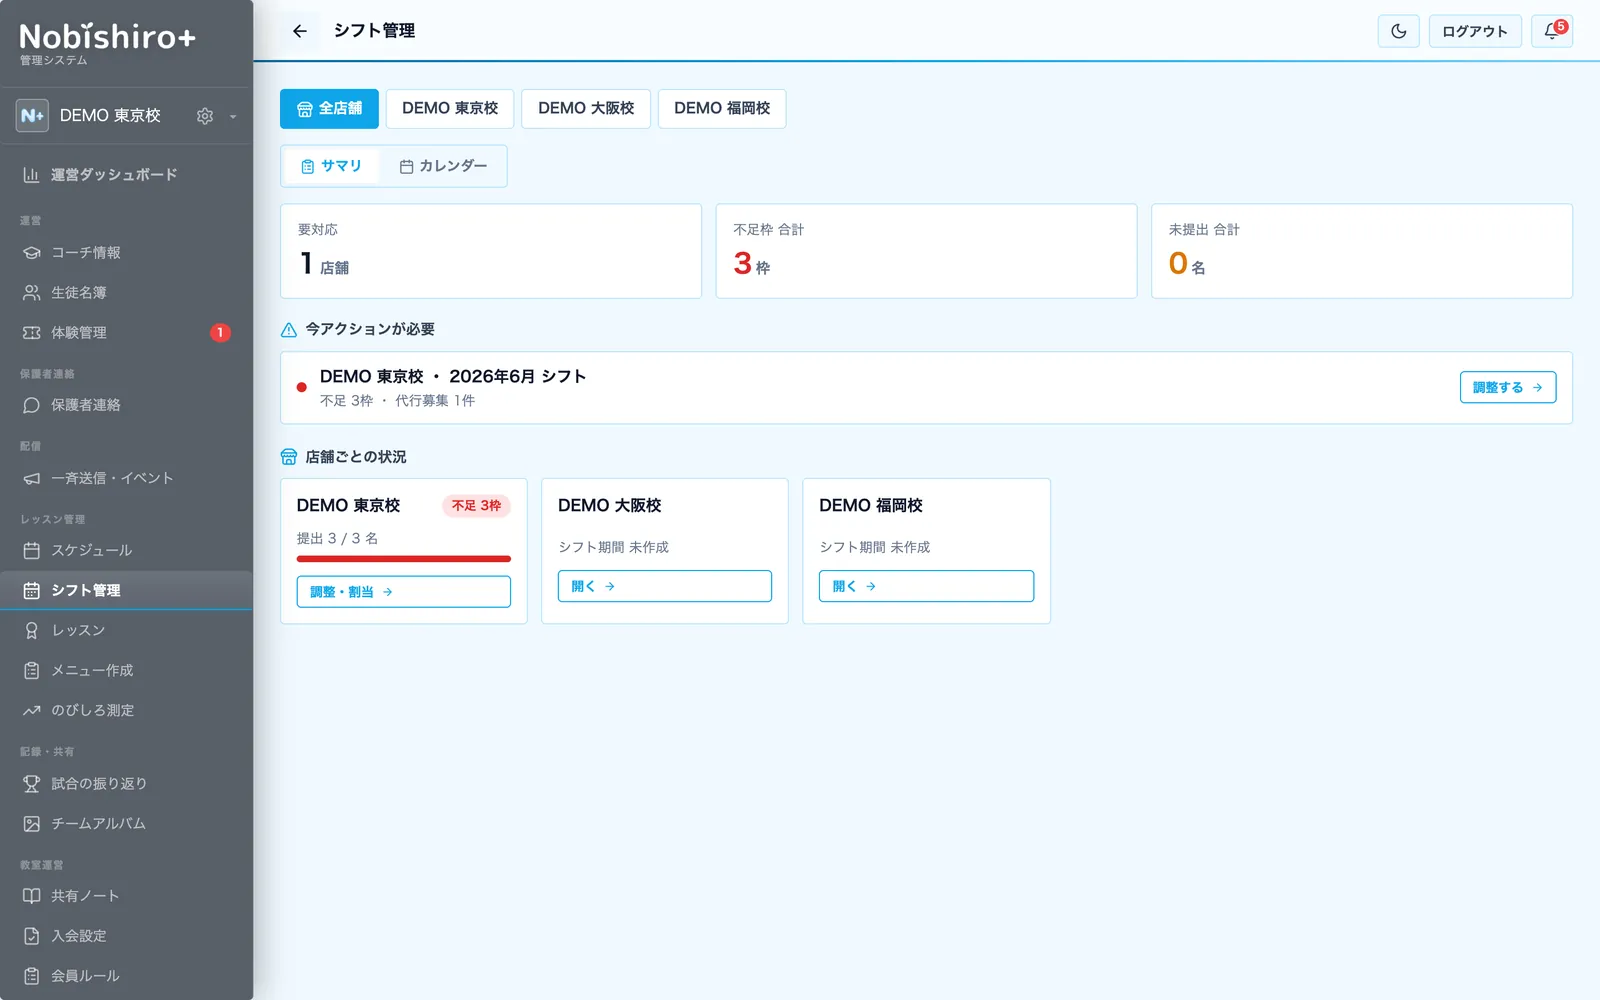This screenshot has width=1600, height=1000.
Task: Switch to the カレンダー view
Action: click(443, 166)
